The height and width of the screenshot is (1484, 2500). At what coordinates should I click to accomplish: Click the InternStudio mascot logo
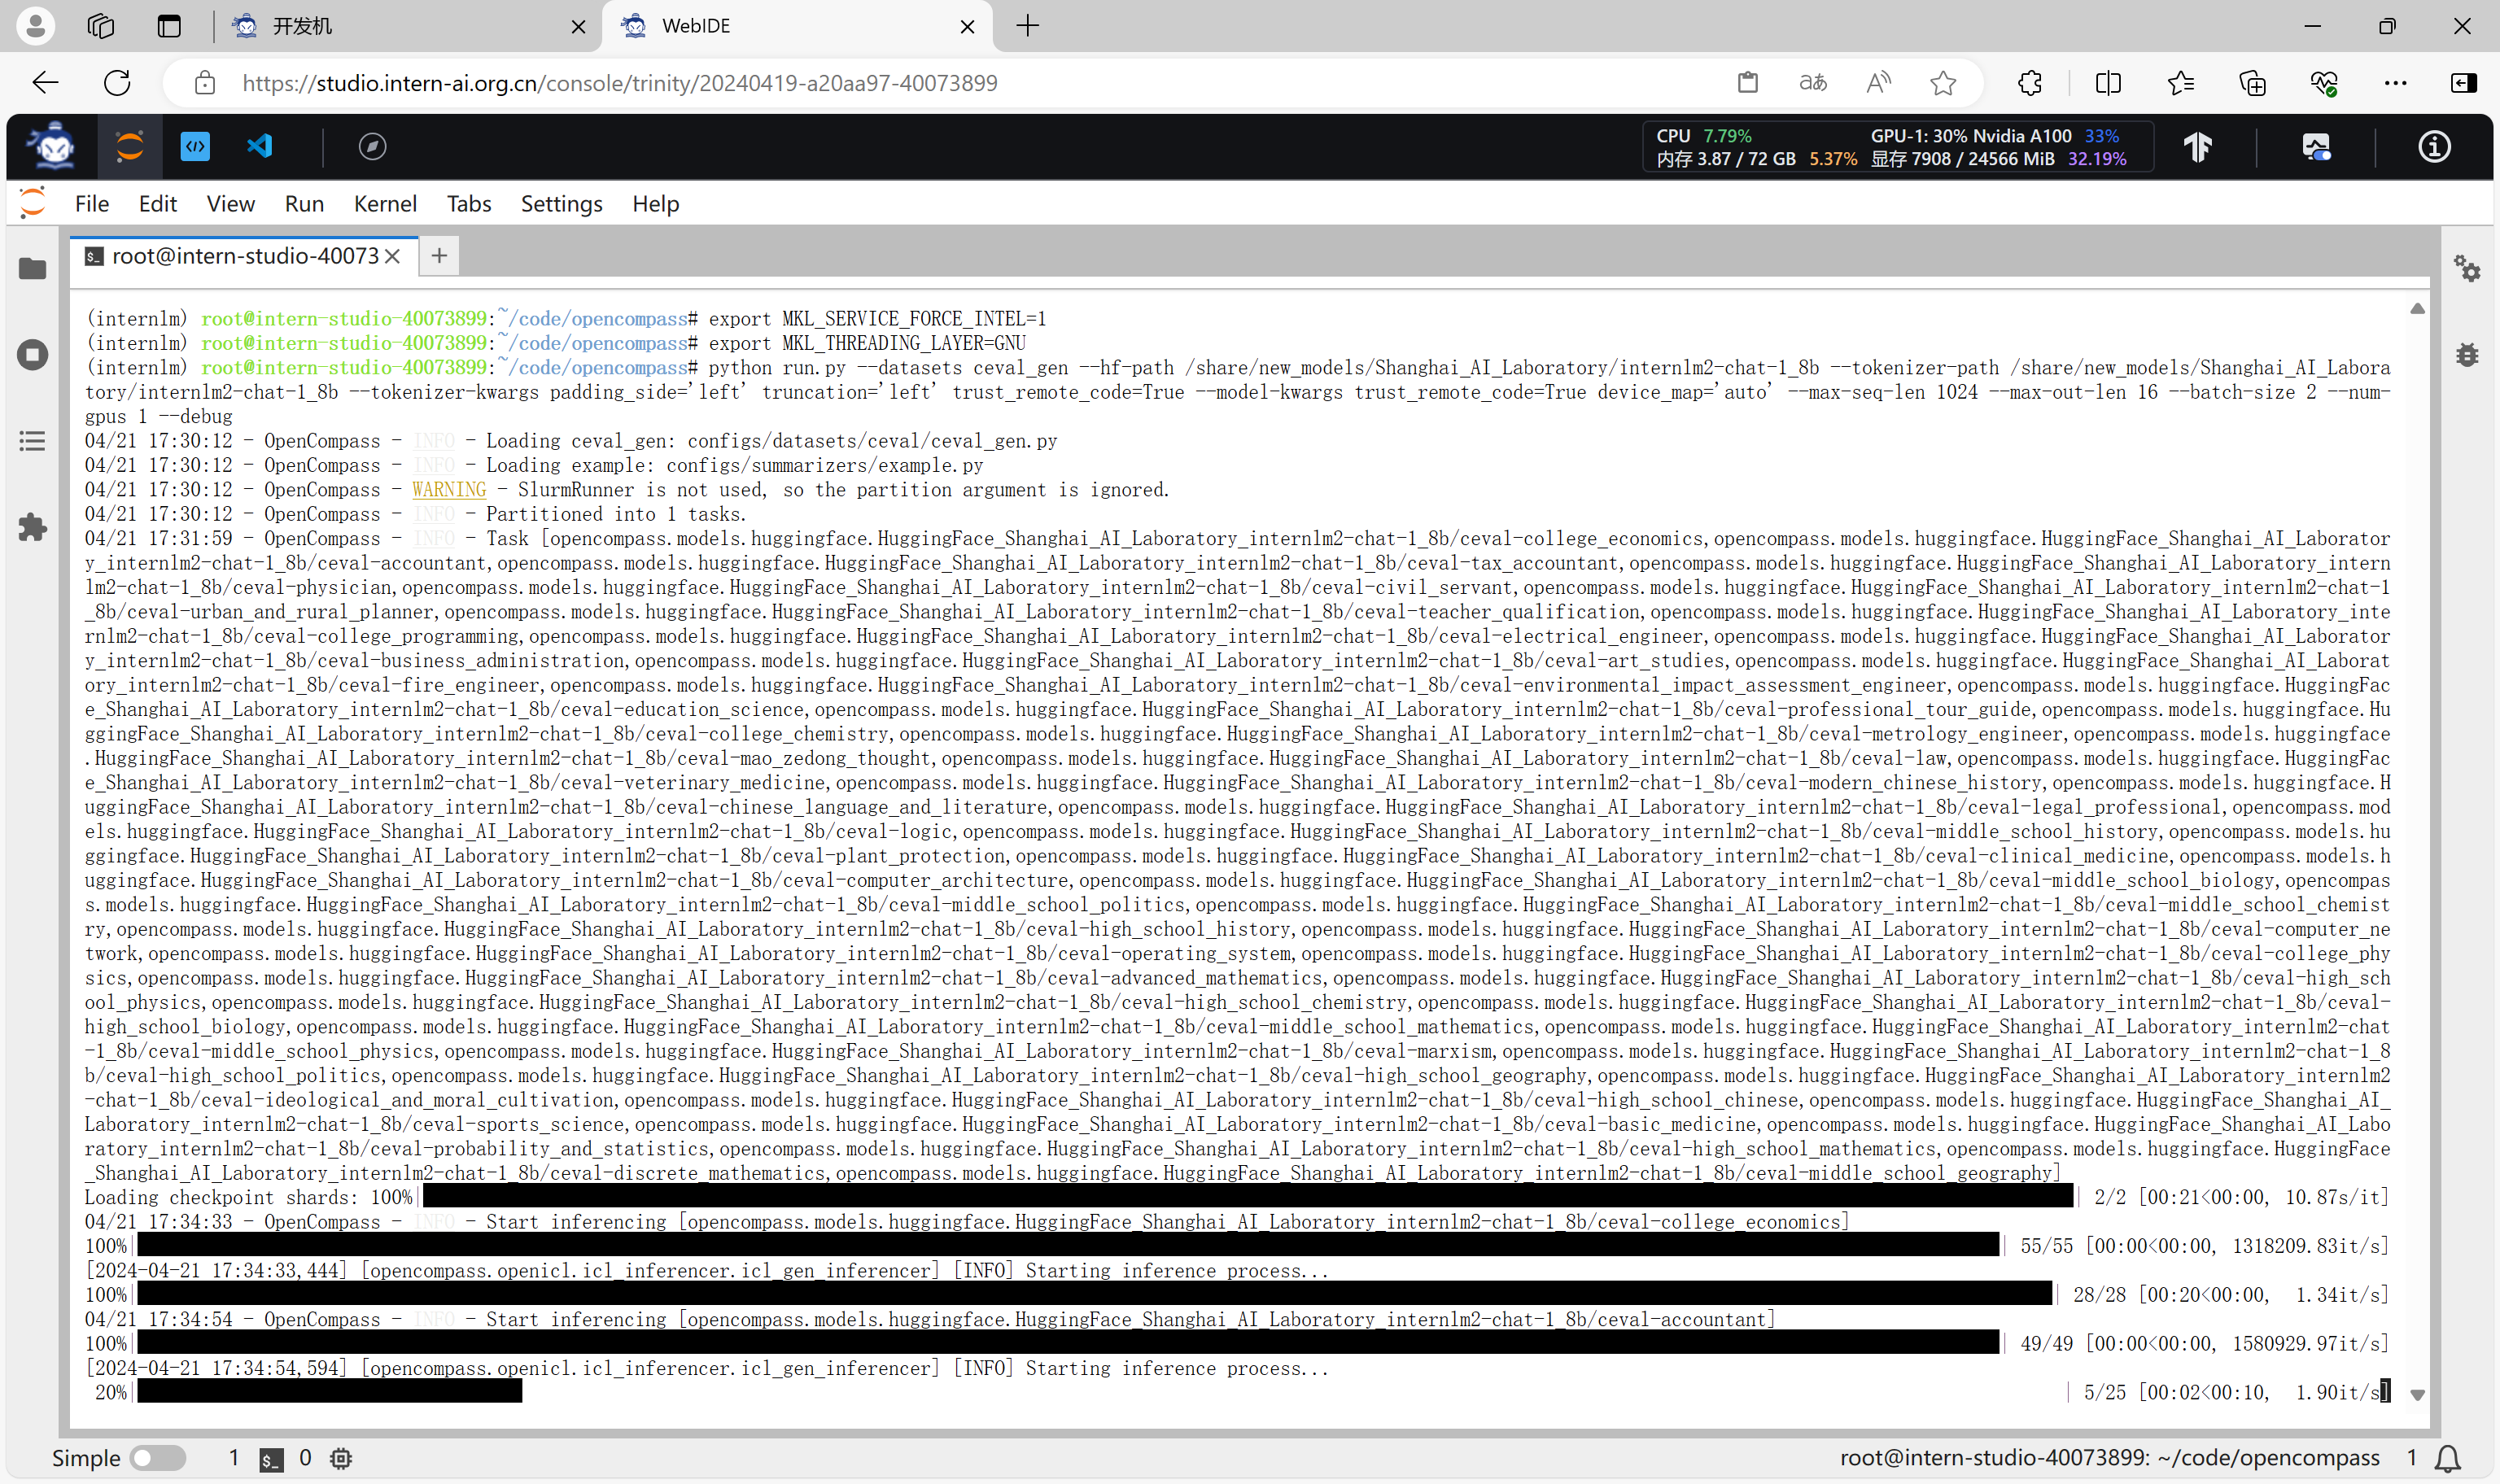53,147
